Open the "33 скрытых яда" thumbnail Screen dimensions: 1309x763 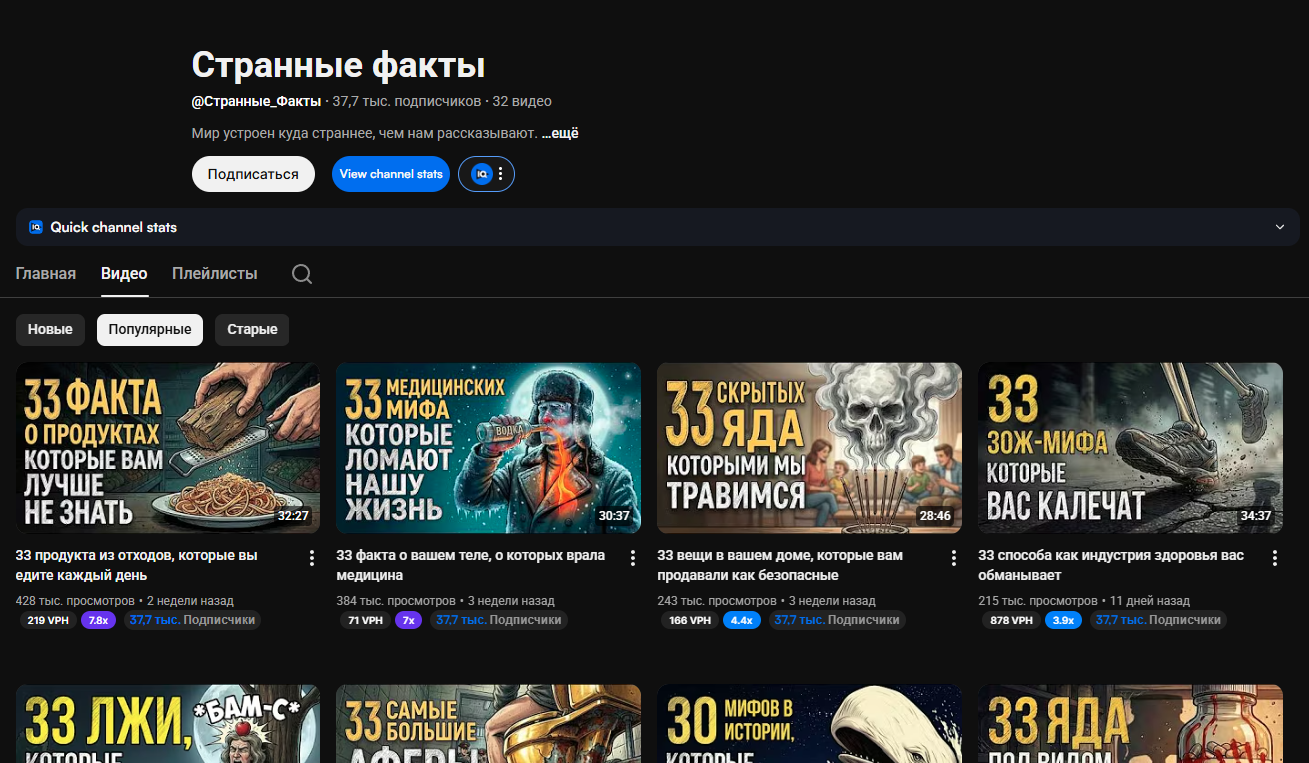point(810,448)
